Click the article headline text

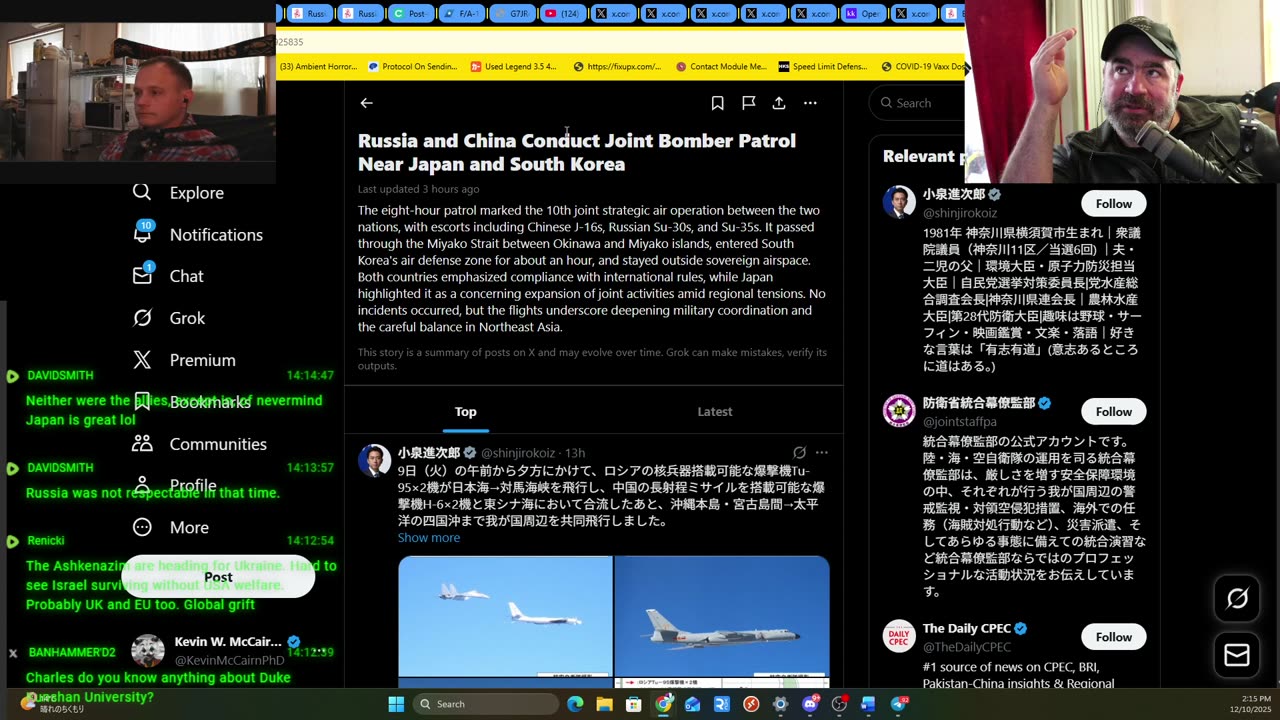click(577, 152)
